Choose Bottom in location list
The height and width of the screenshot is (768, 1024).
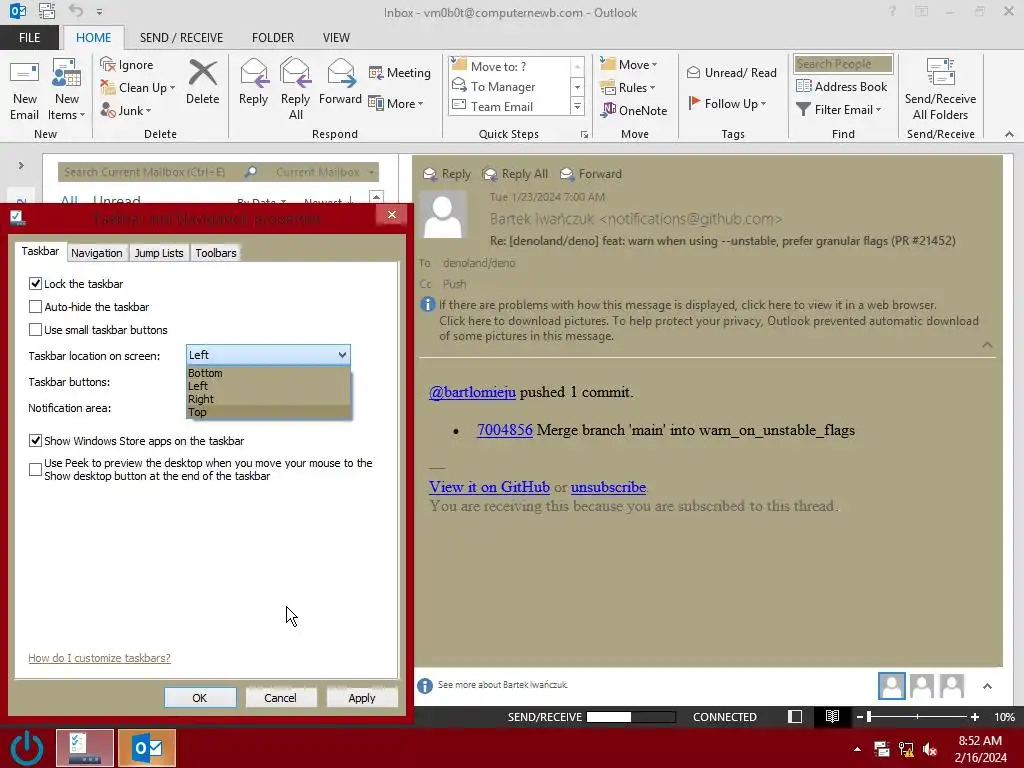pyautogui.click(x=268, y=373)
